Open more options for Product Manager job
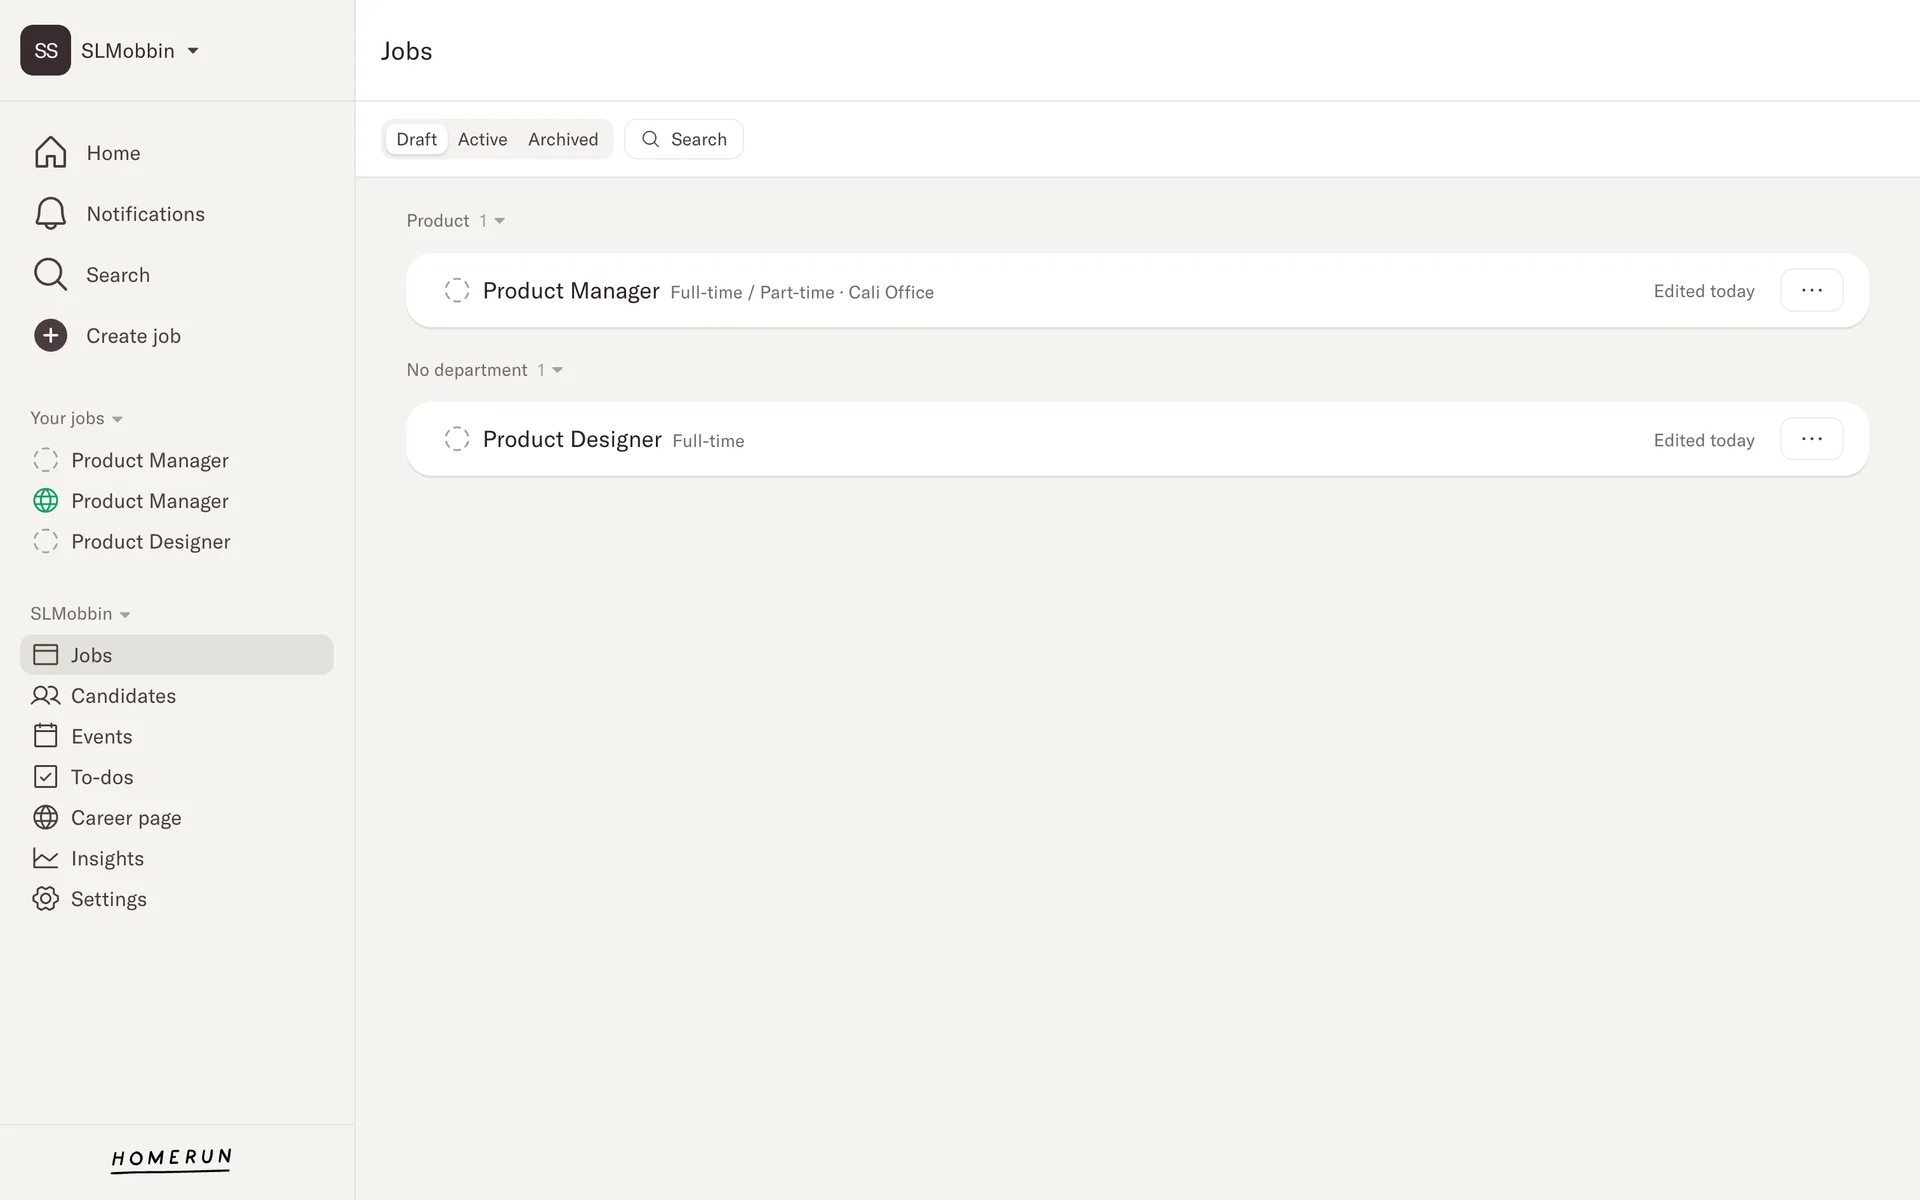1920x1200 pixels. tap(1811, 291)
